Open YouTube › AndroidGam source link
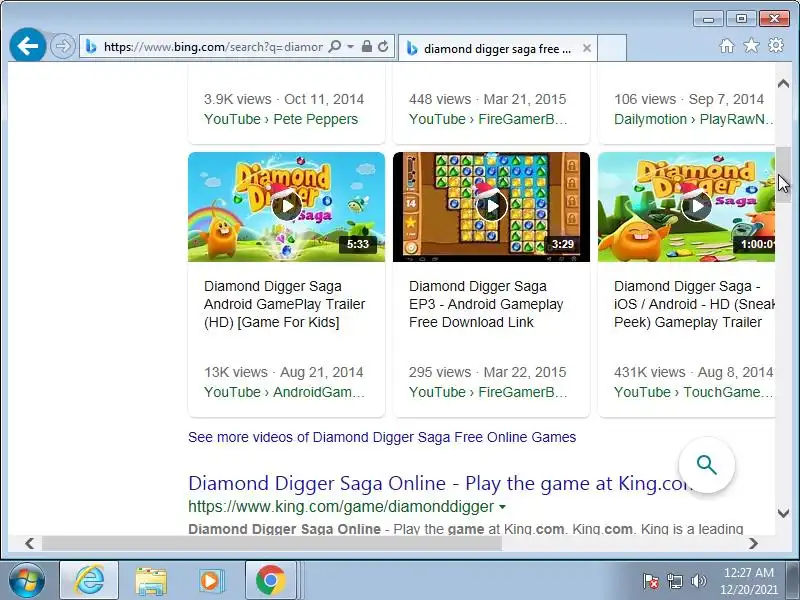The image size is (800, 600). (x=284, y=392)
